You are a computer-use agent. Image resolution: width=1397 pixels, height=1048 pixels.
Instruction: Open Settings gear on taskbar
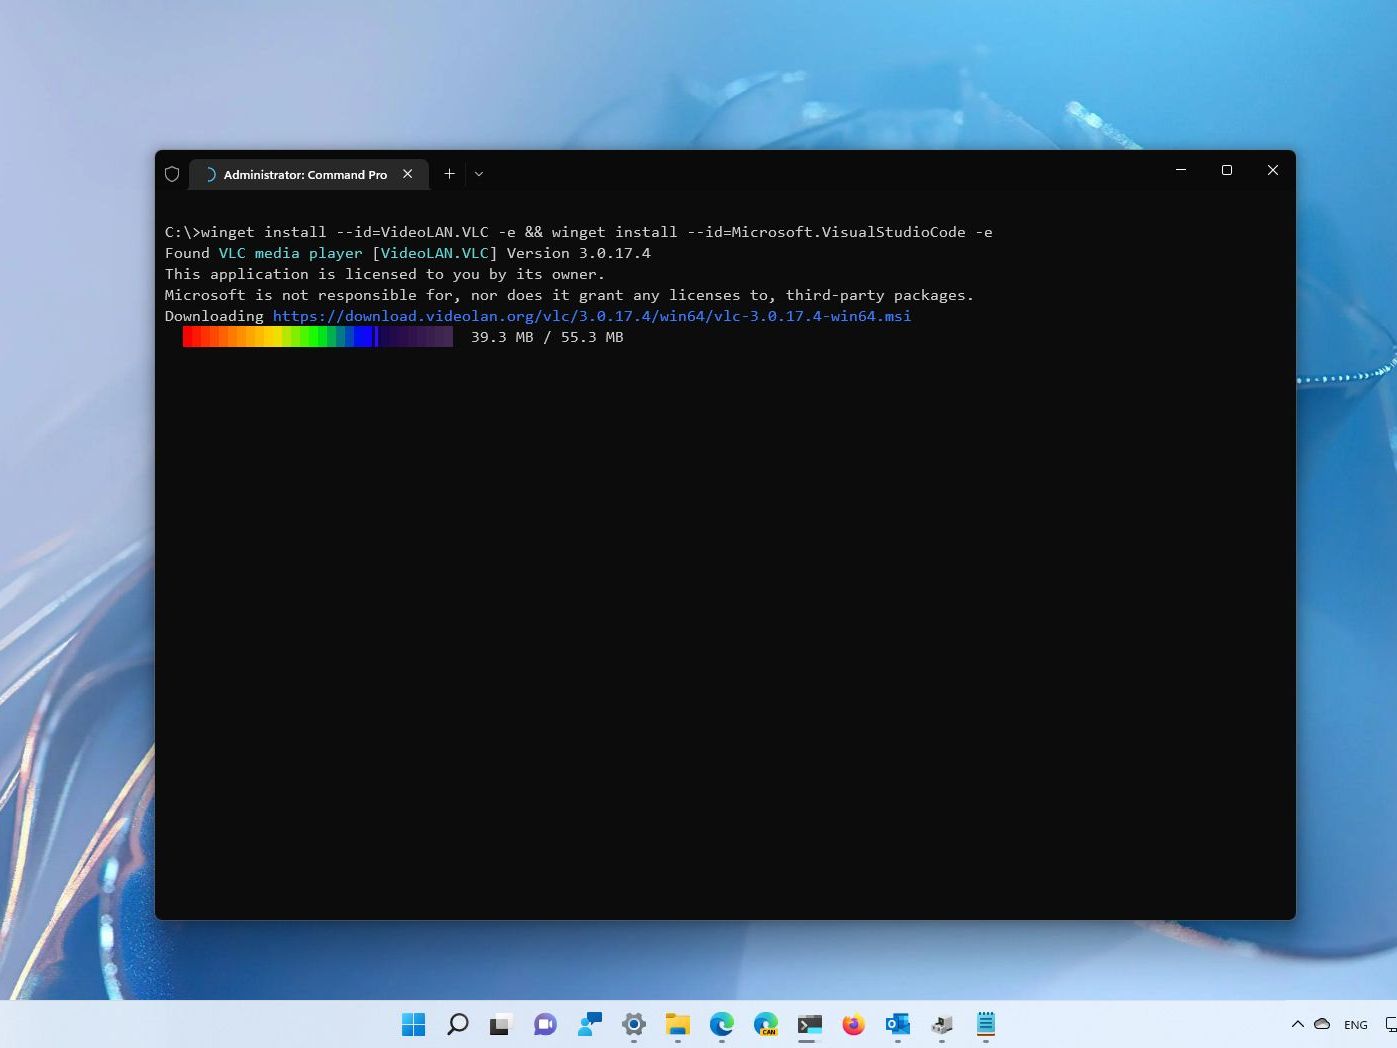[x=634, y=1024]
